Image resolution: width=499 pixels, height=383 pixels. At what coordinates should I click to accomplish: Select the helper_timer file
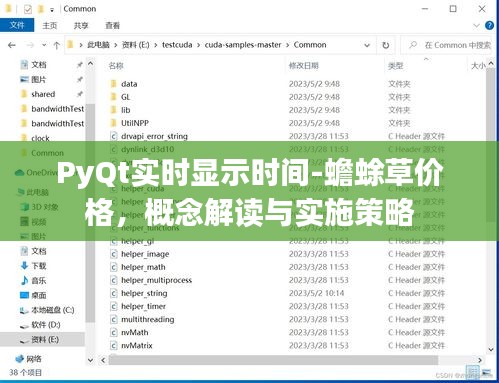143,306
